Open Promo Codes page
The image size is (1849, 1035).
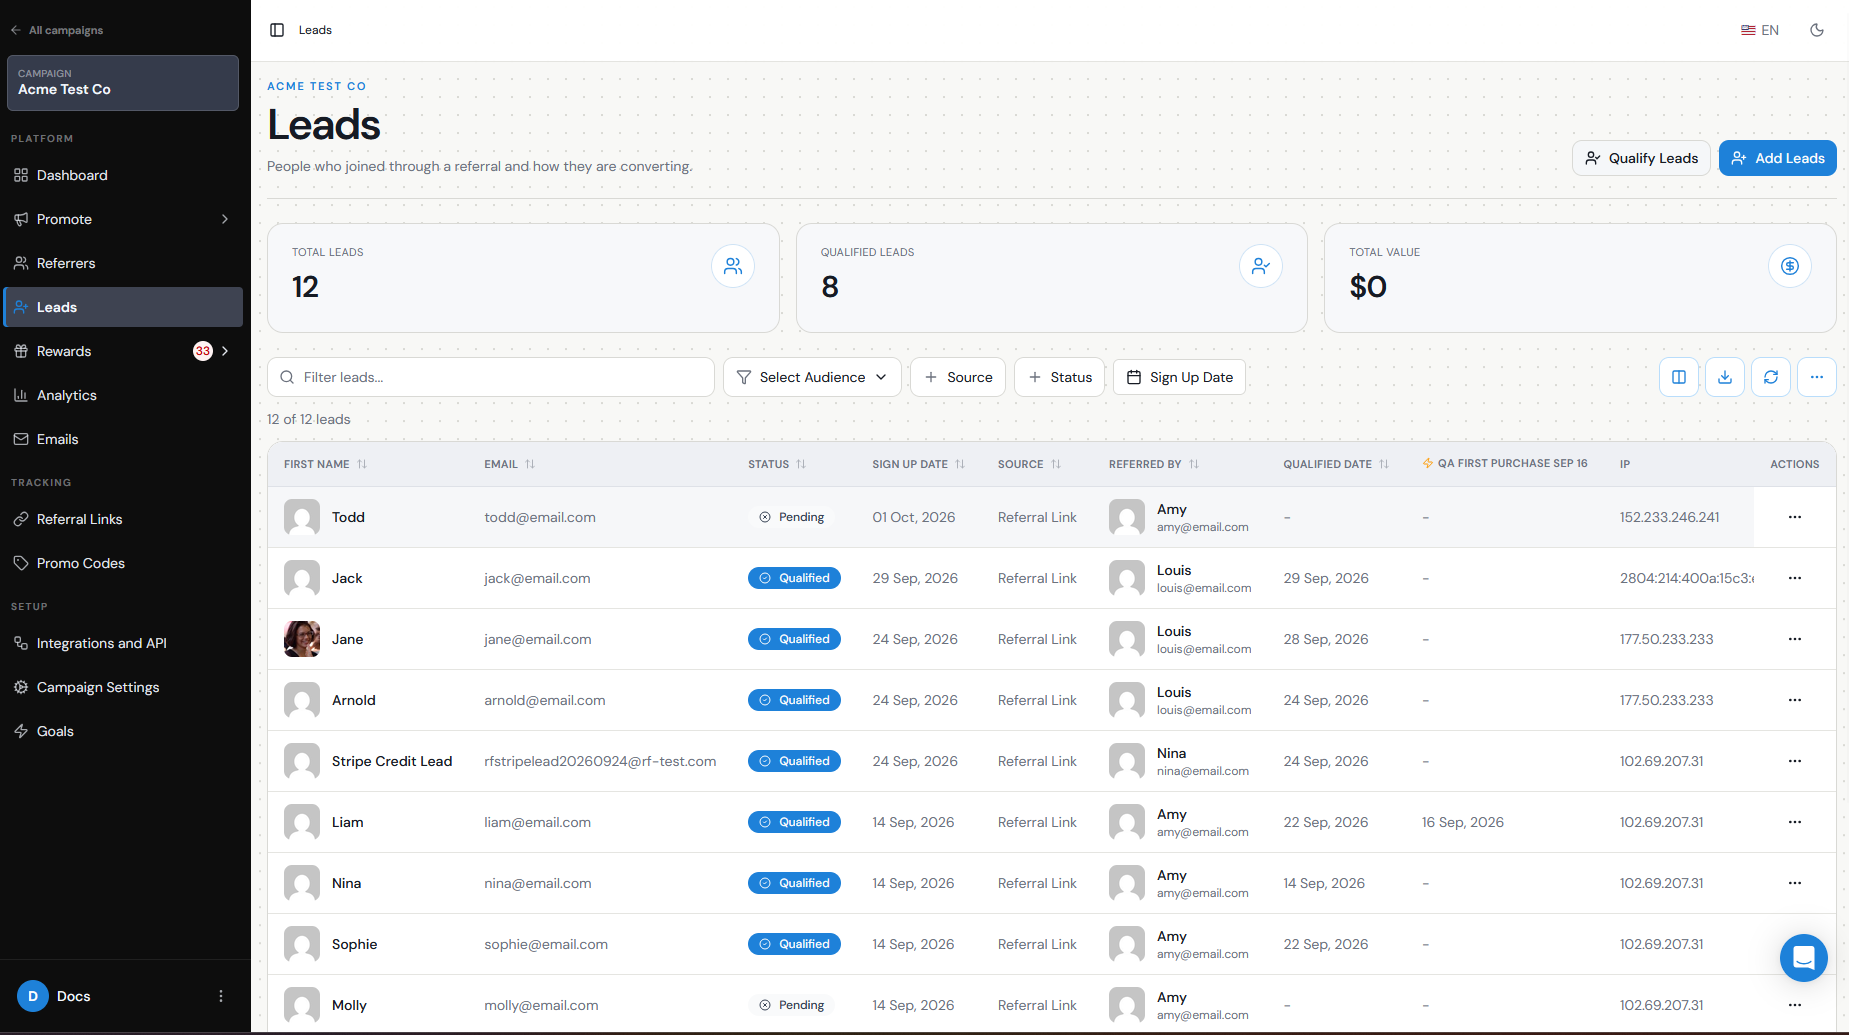pos(123,563)
